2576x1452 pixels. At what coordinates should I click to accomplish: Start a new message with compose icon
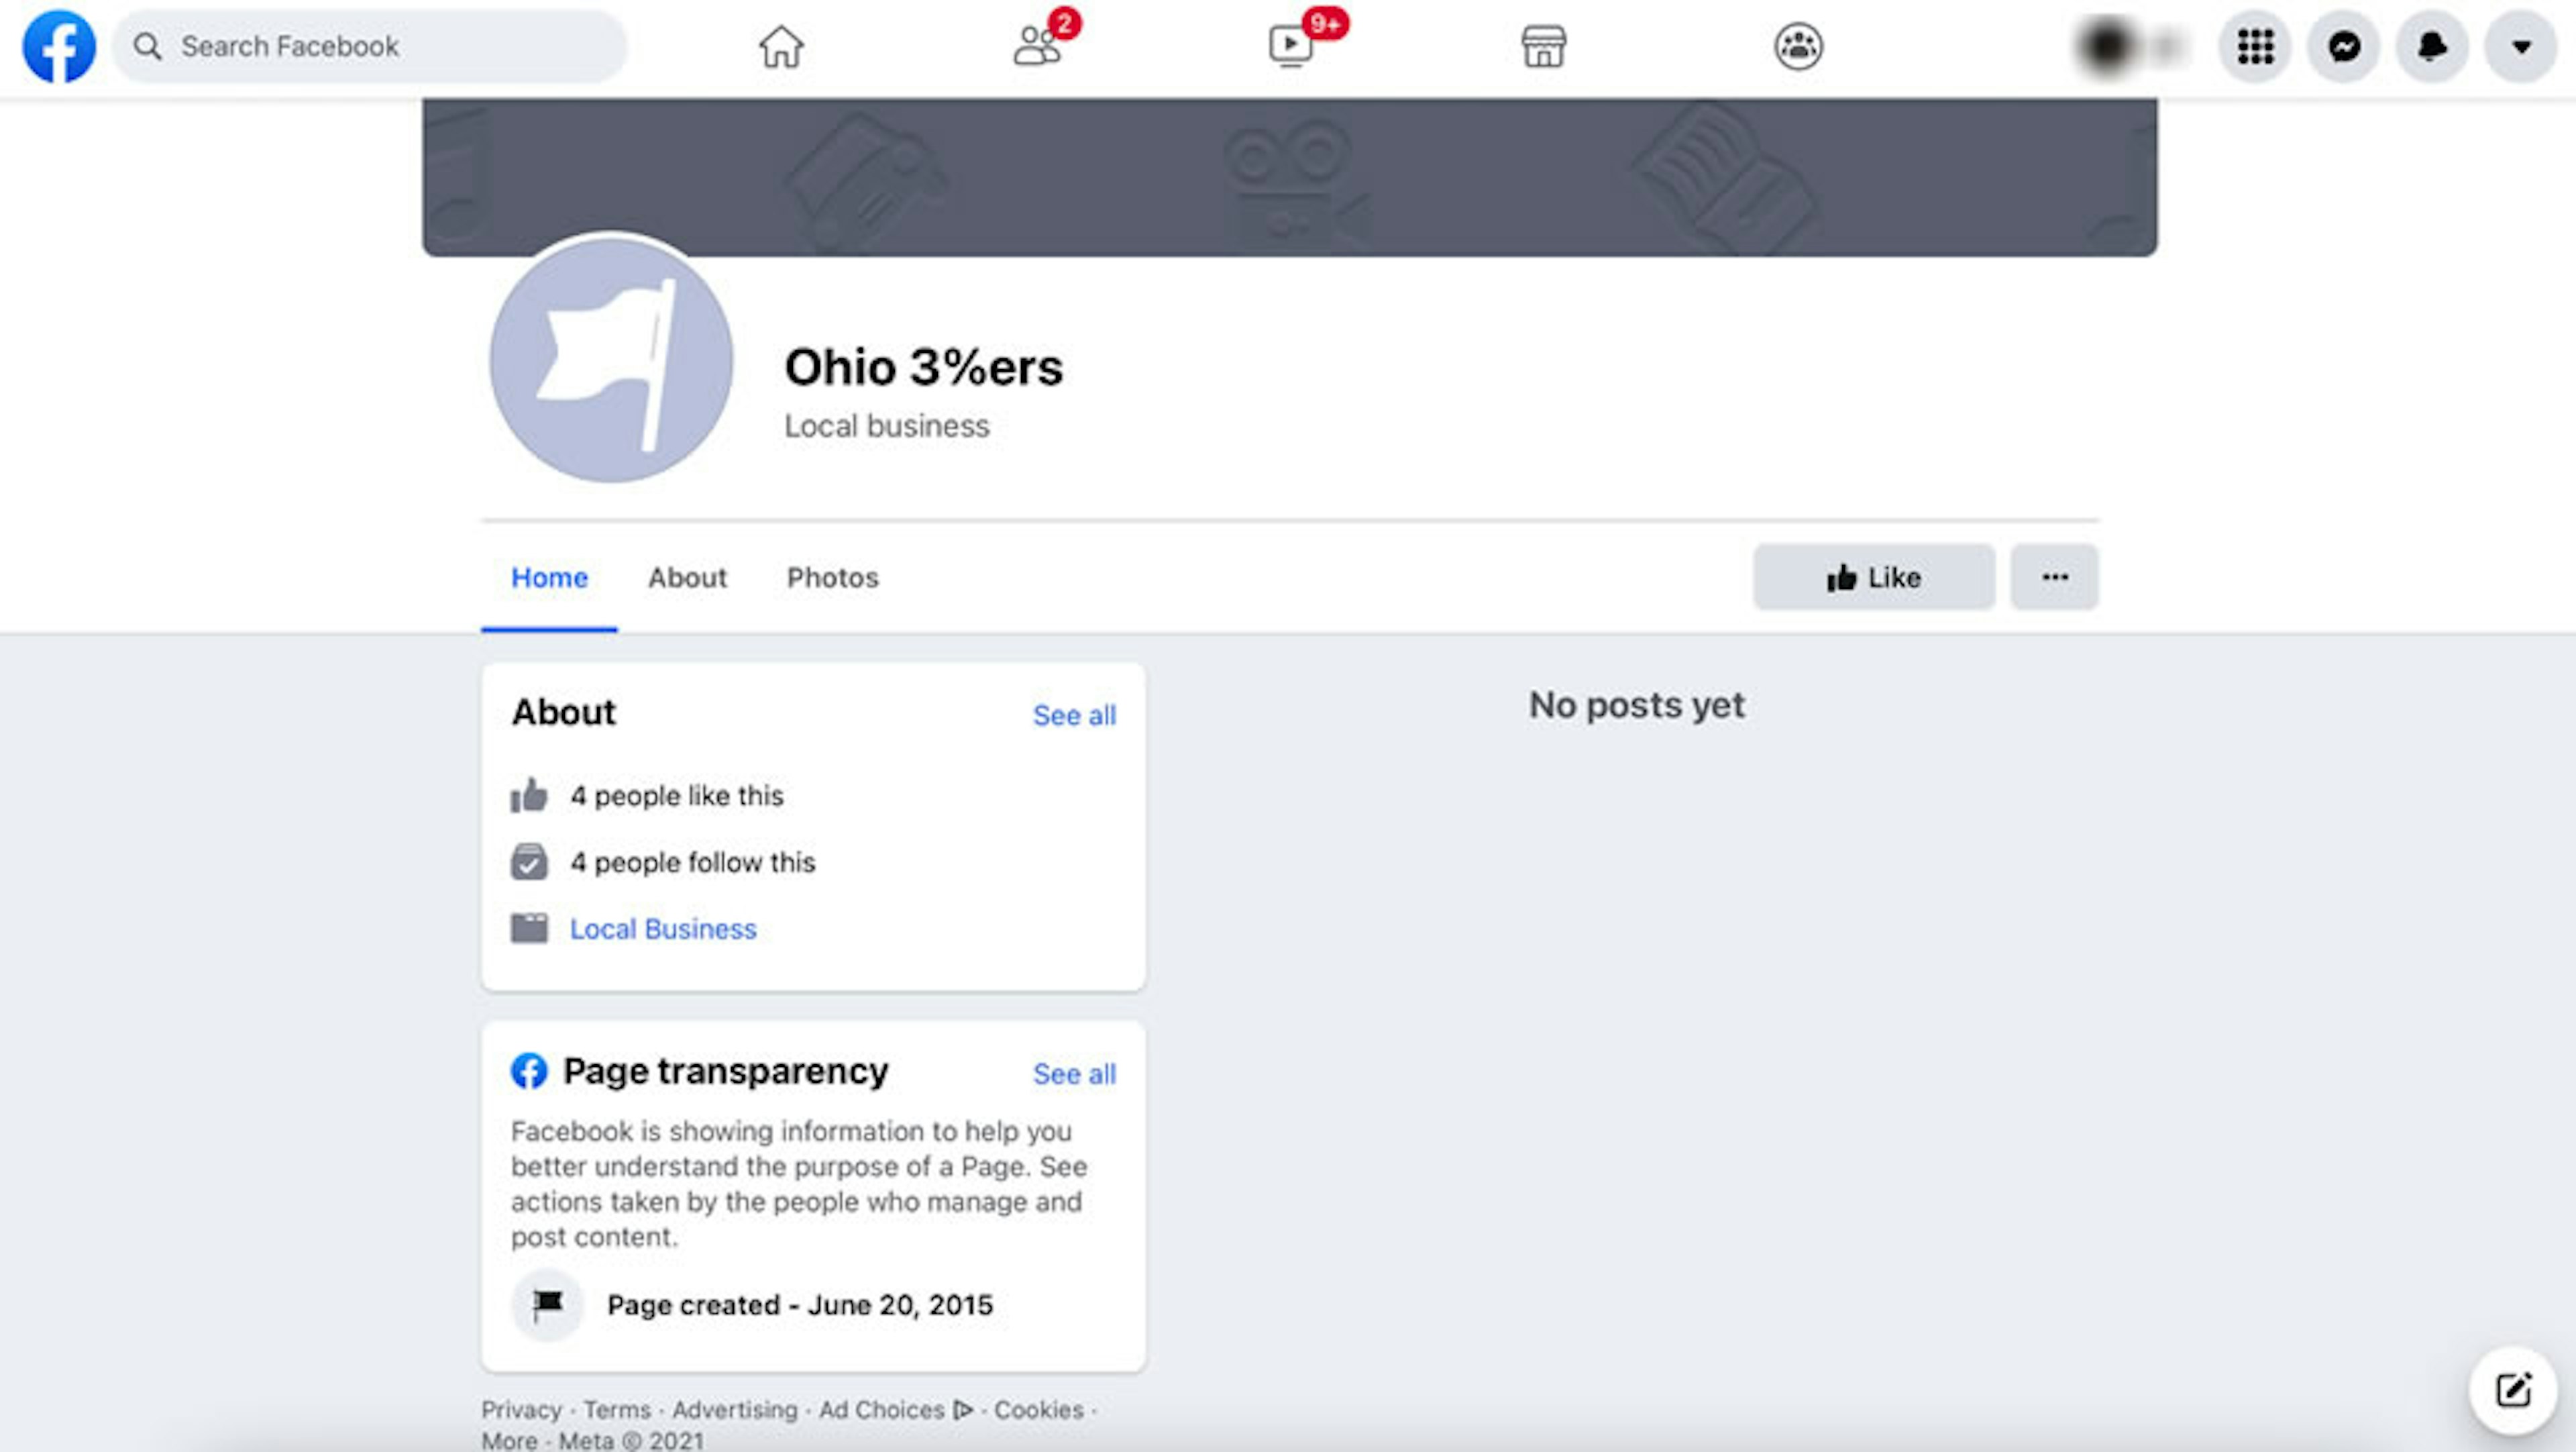[x=2513, y=1390]
